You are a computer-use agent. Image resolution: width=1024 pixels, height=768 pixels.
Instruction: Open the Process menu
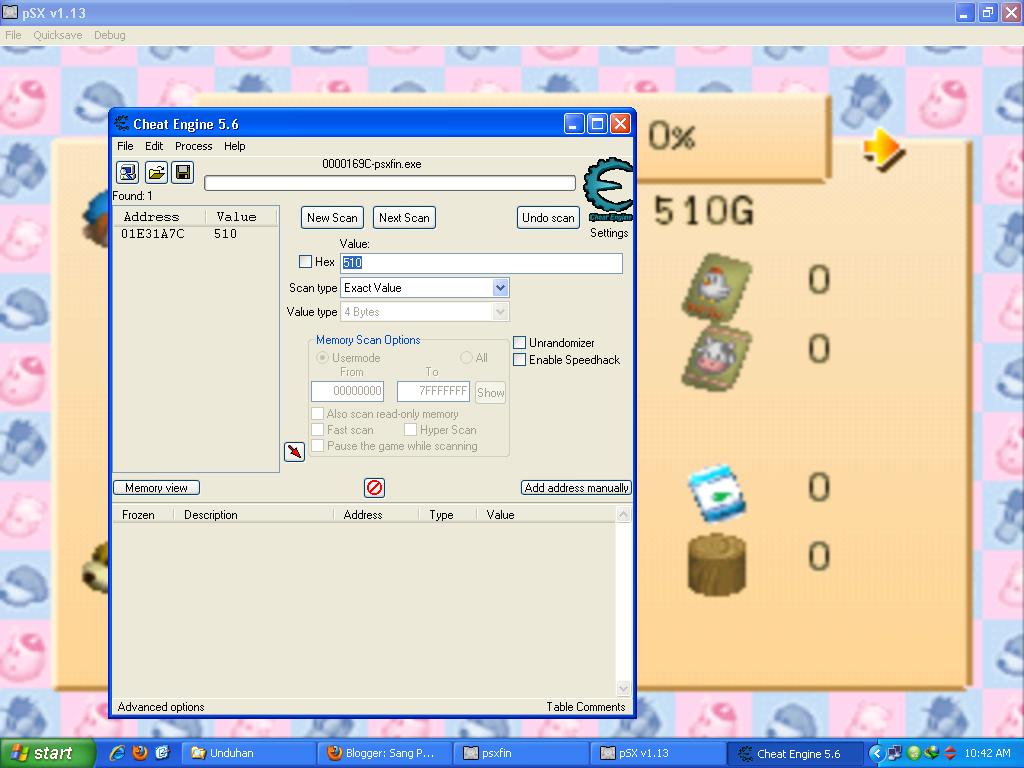(x=193, y=146)
